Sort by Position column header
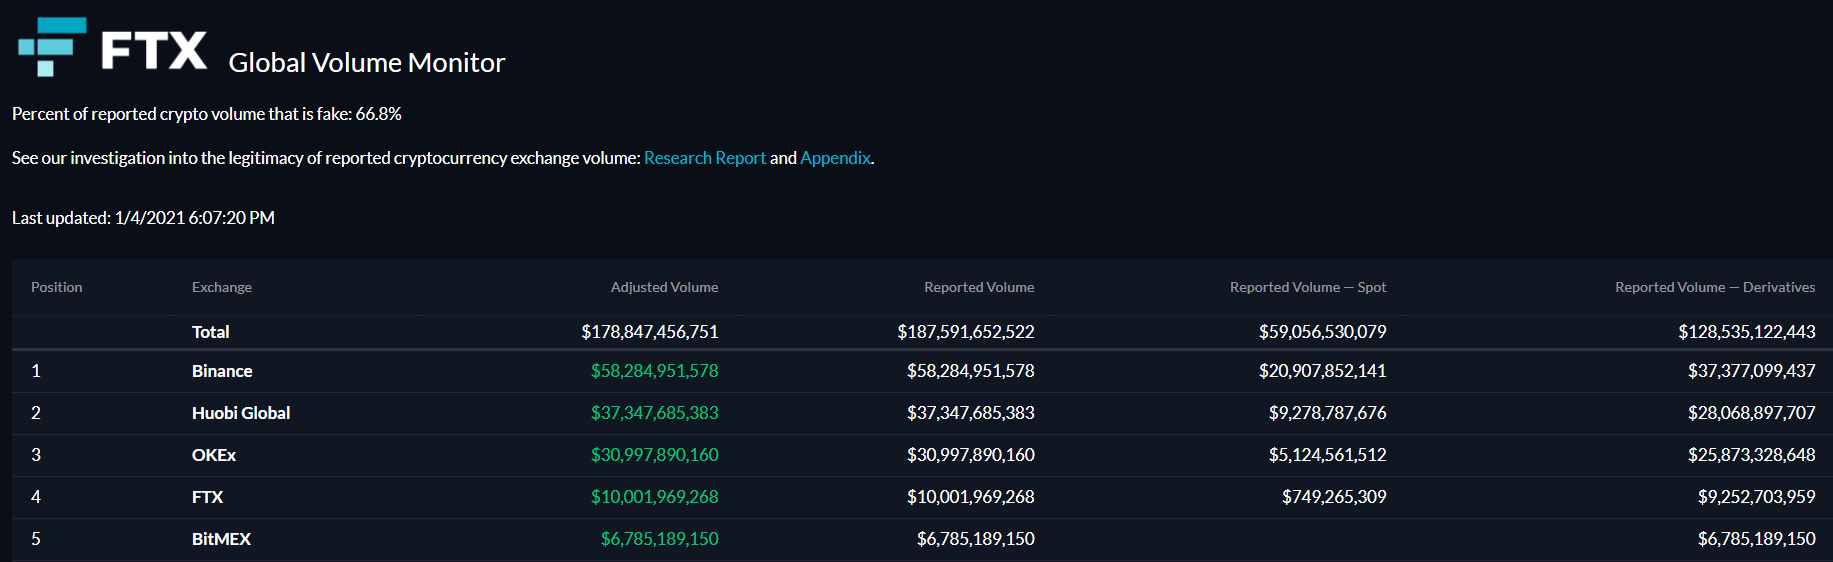 click(x=57, y=287)
